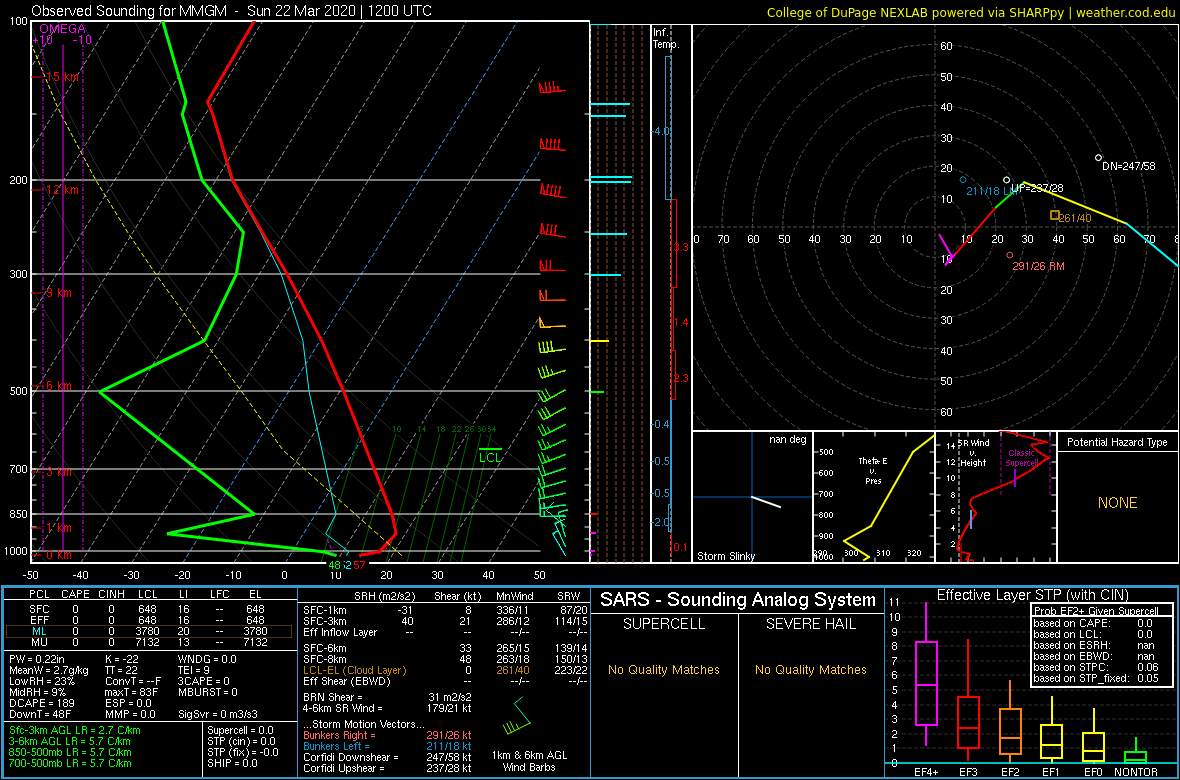The image size is (1180, 780).
Task: Click the OMEGA label on skew-T
Action: pos(62,29)
